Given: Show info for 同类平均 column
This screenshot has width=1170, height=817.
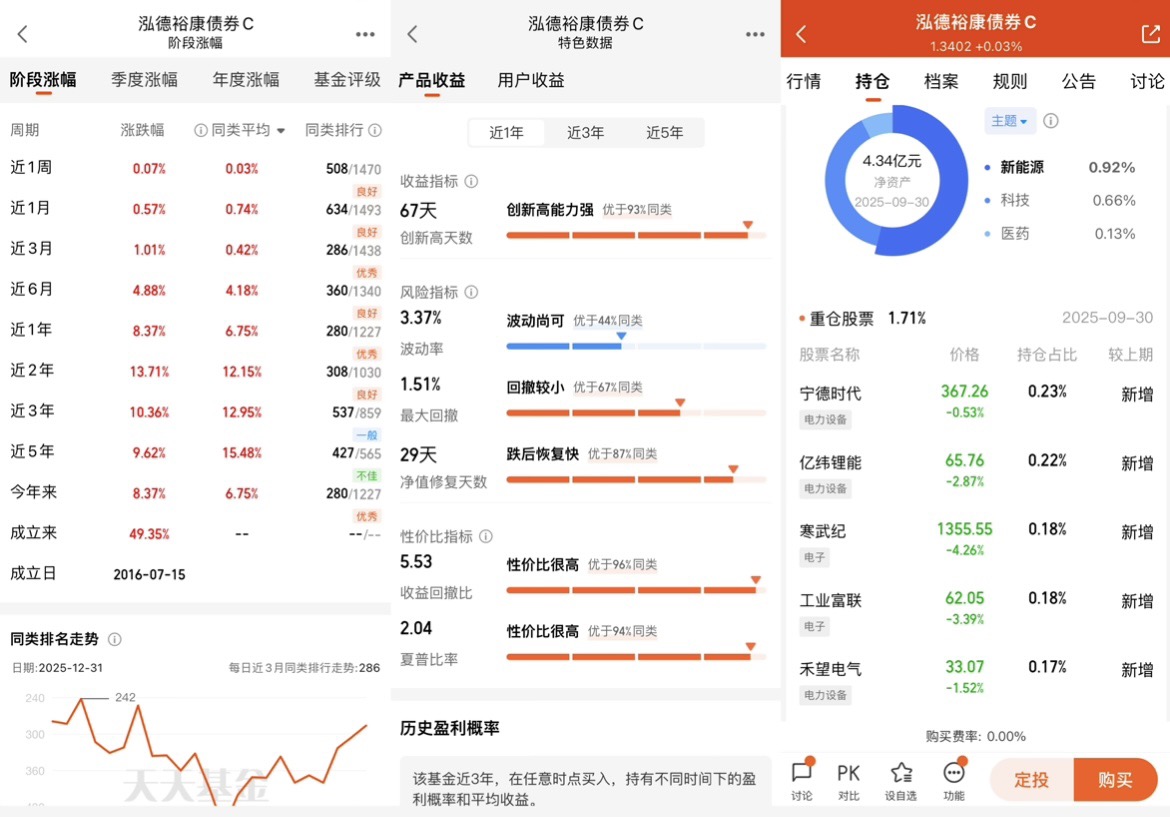Looking at the screenshot, I should (200, 131).
